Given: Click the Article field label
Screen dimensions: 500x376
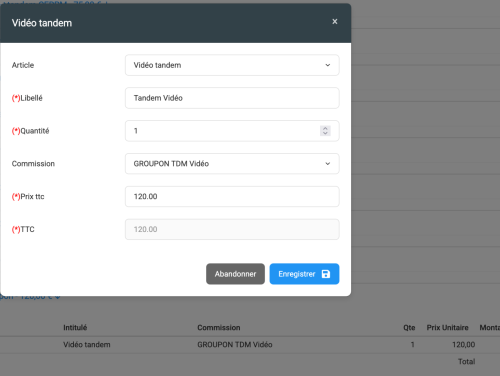Looking at the screenshot, I should pyautogui.click(x=23, y=65).
